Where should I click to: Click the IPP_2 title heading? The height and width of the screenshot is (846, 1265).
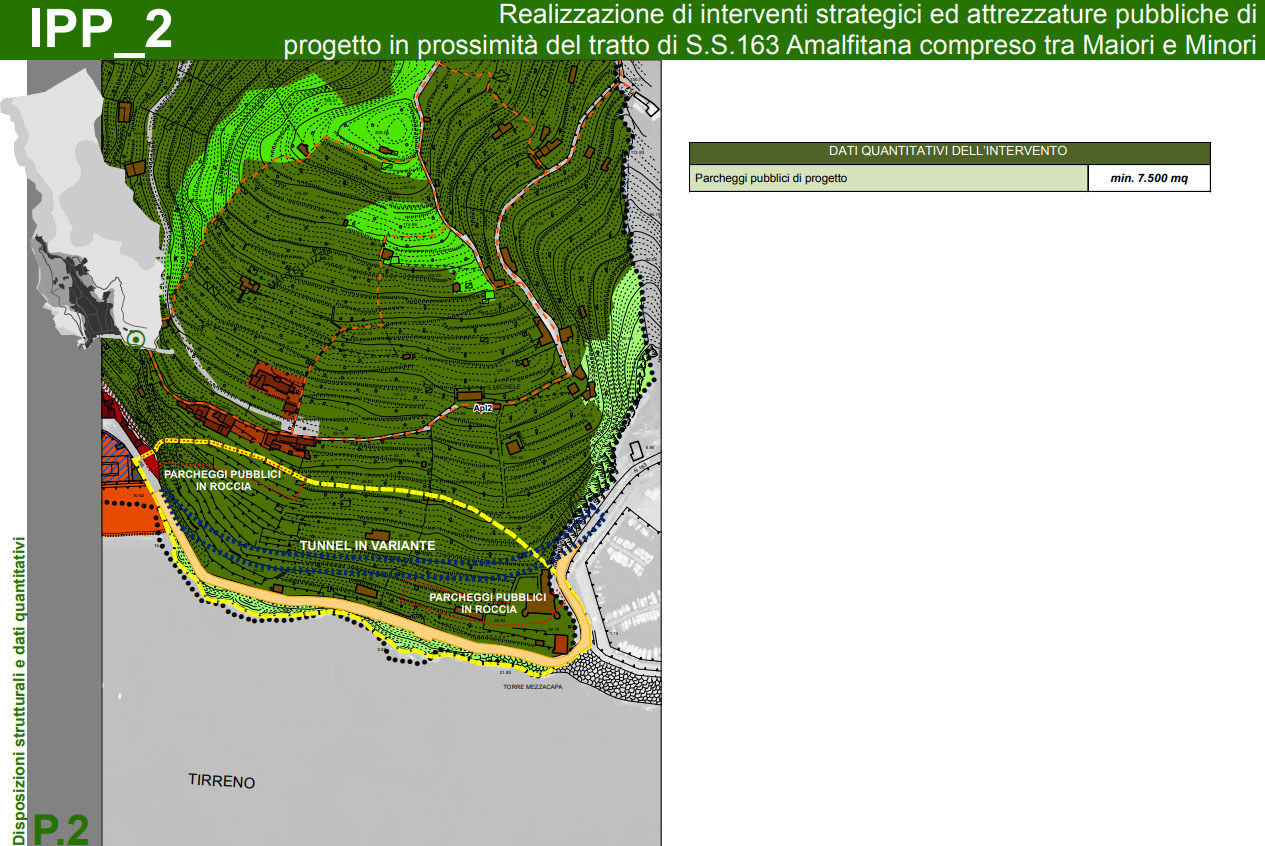[x=100, y=30]
